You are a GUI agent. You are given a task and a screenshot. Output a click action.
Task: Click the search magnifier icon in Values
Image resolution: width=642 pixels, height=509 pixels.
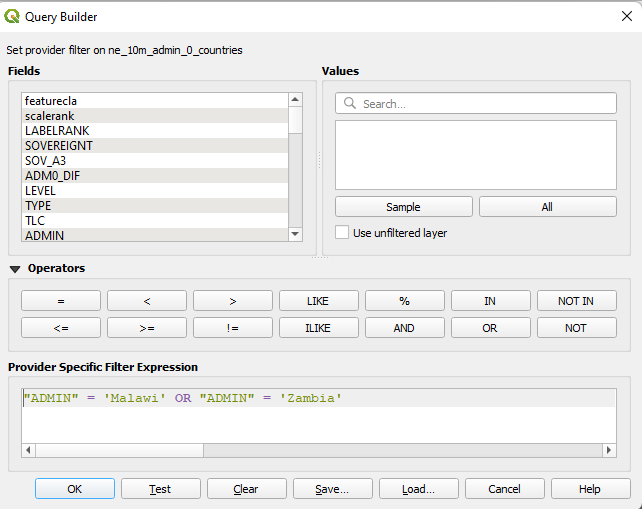point(350,104)
